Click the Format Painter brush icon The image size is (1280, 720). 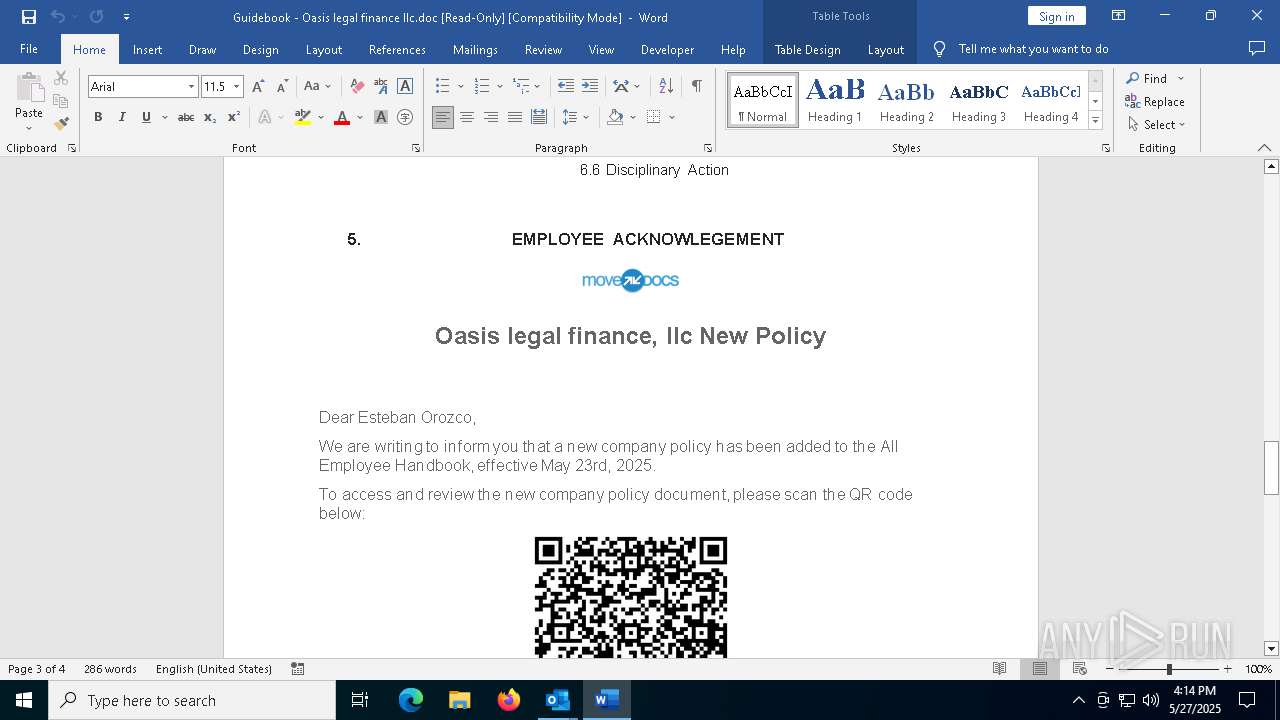[x=61, y=125]
